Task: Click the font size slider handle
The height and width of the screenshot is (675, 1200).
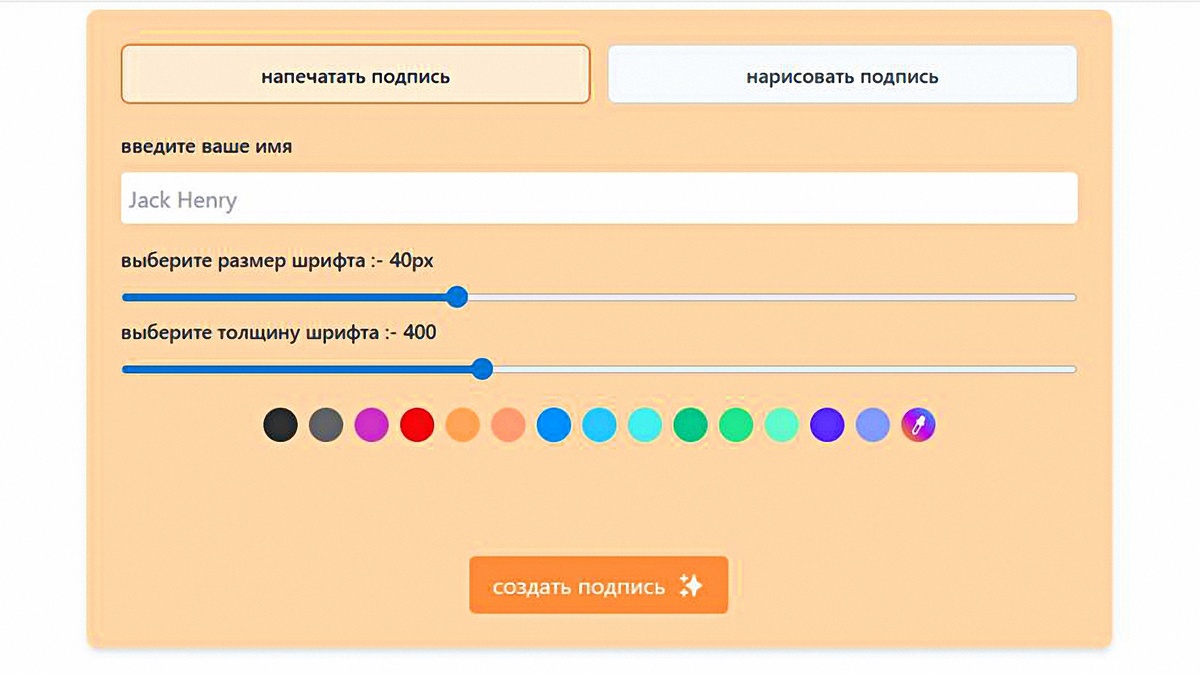Action: click(457, 297)
